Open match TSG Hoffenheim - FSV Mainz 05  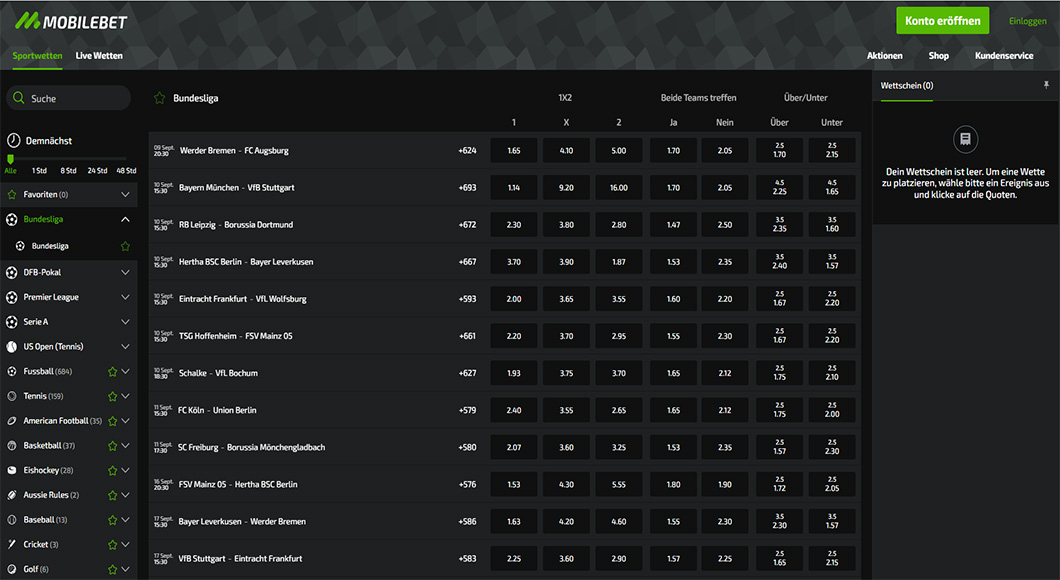click(x=235, y=336)
